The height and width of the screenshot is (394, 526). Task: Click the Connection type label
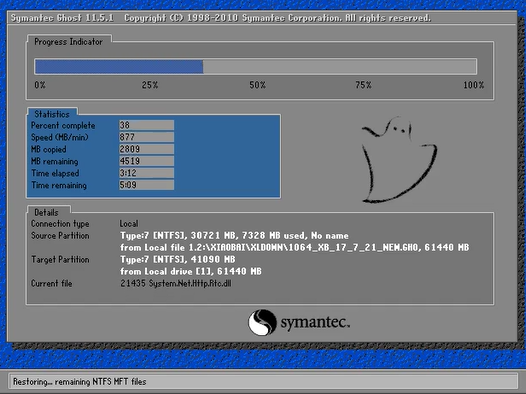click(x=60, y=224)
